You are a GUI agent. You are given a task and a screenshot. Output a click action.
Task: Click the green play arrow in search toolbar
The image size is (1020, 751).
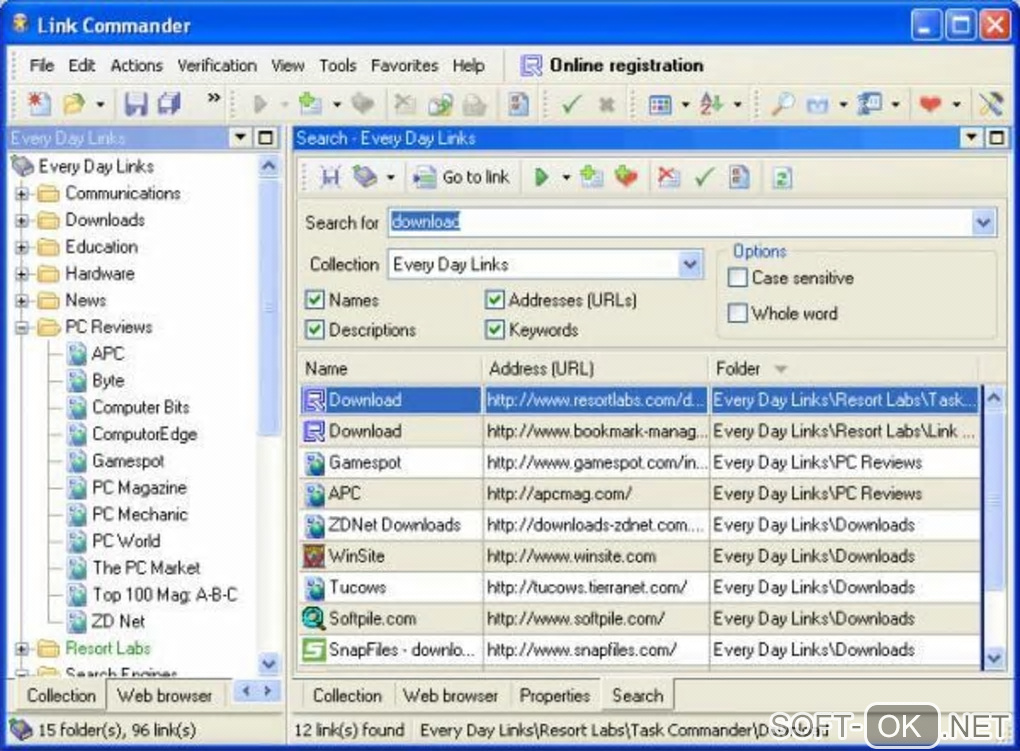(x=541, y=177)
